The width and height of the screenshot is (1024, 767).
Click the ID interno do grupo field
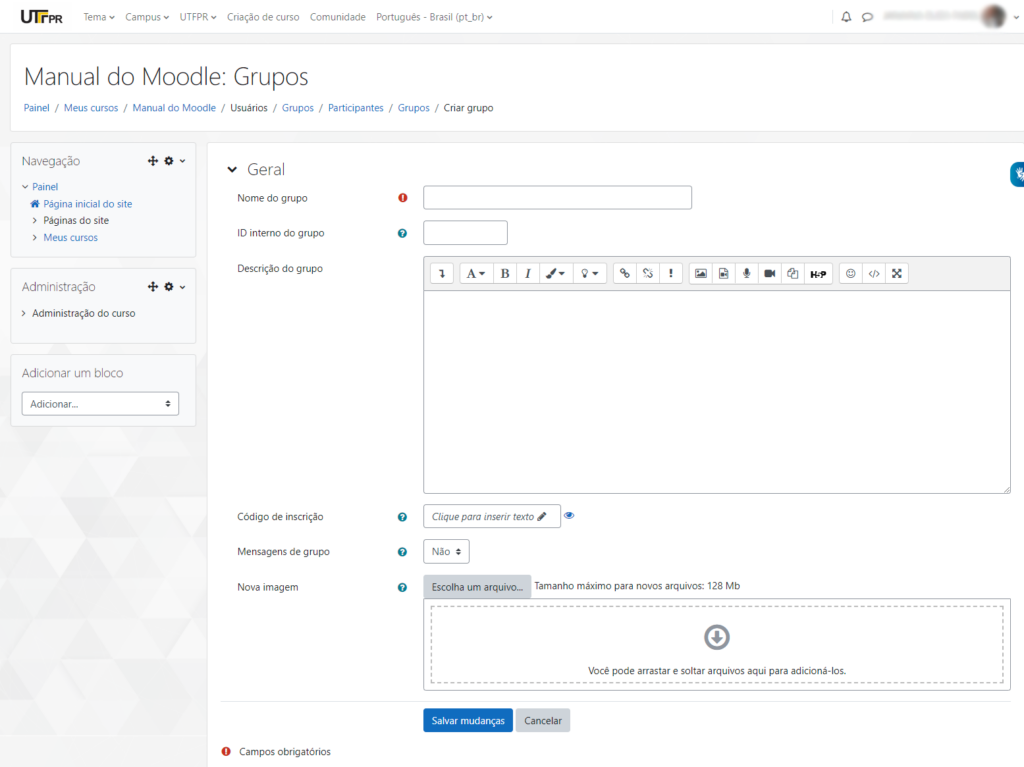465,233
